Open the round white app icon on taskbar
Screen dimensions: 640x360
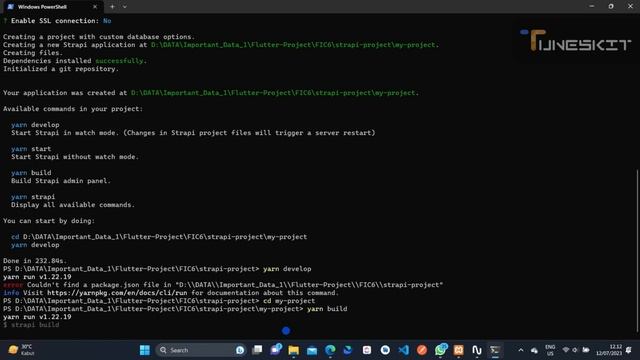point(385,350)
